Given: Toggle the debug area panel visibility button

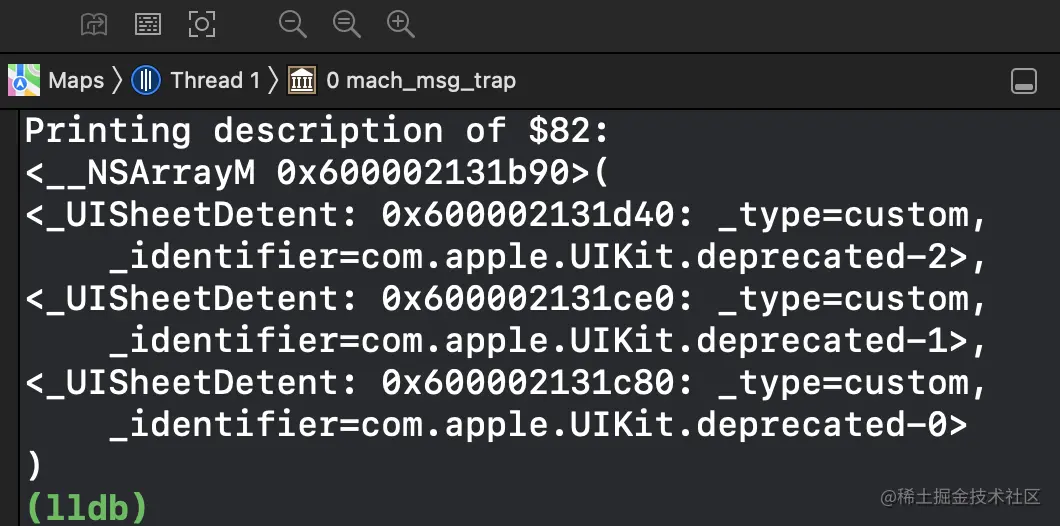Looking at the screenshot, I should [x=1024, y=82].
